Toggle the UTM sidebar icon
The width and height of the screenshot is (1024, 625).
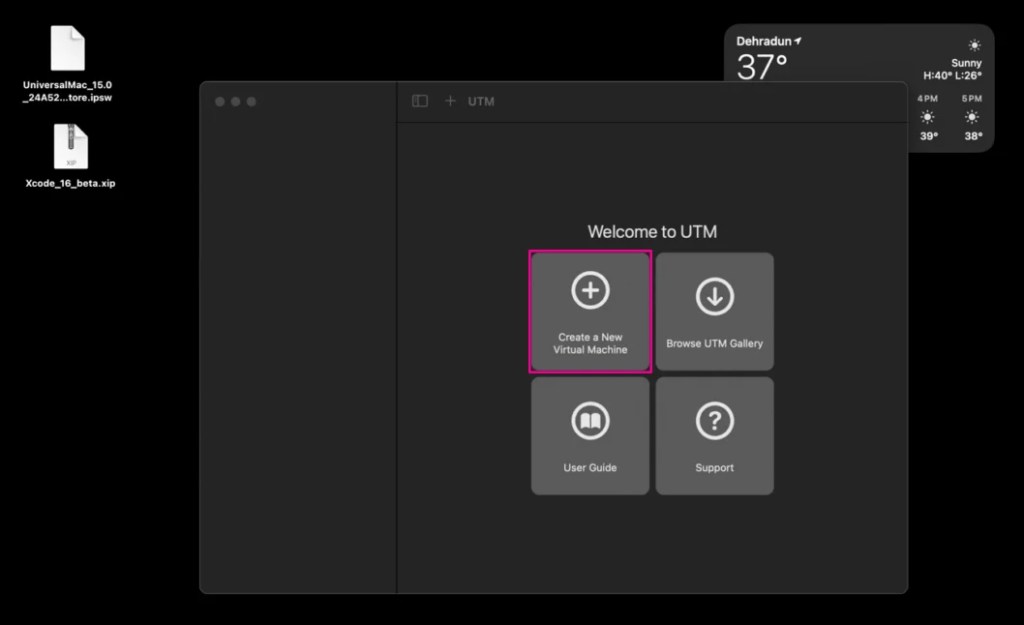click(420, 101)
